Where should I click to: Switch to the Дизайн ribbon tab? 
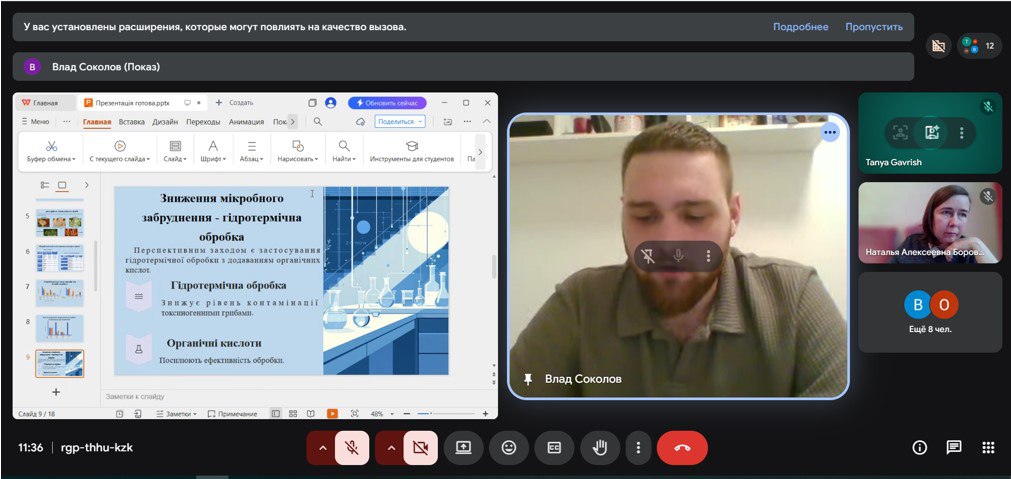pos(165,122)
